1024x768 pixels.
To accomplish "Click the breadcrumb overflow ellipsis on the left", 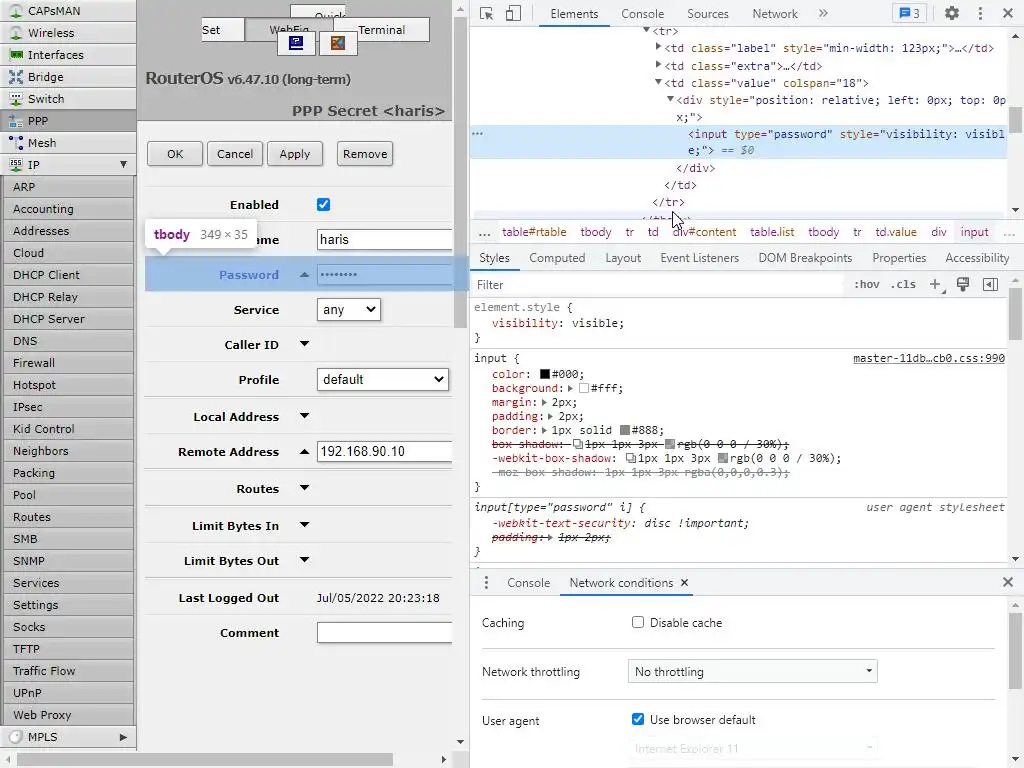I will 484,232.
